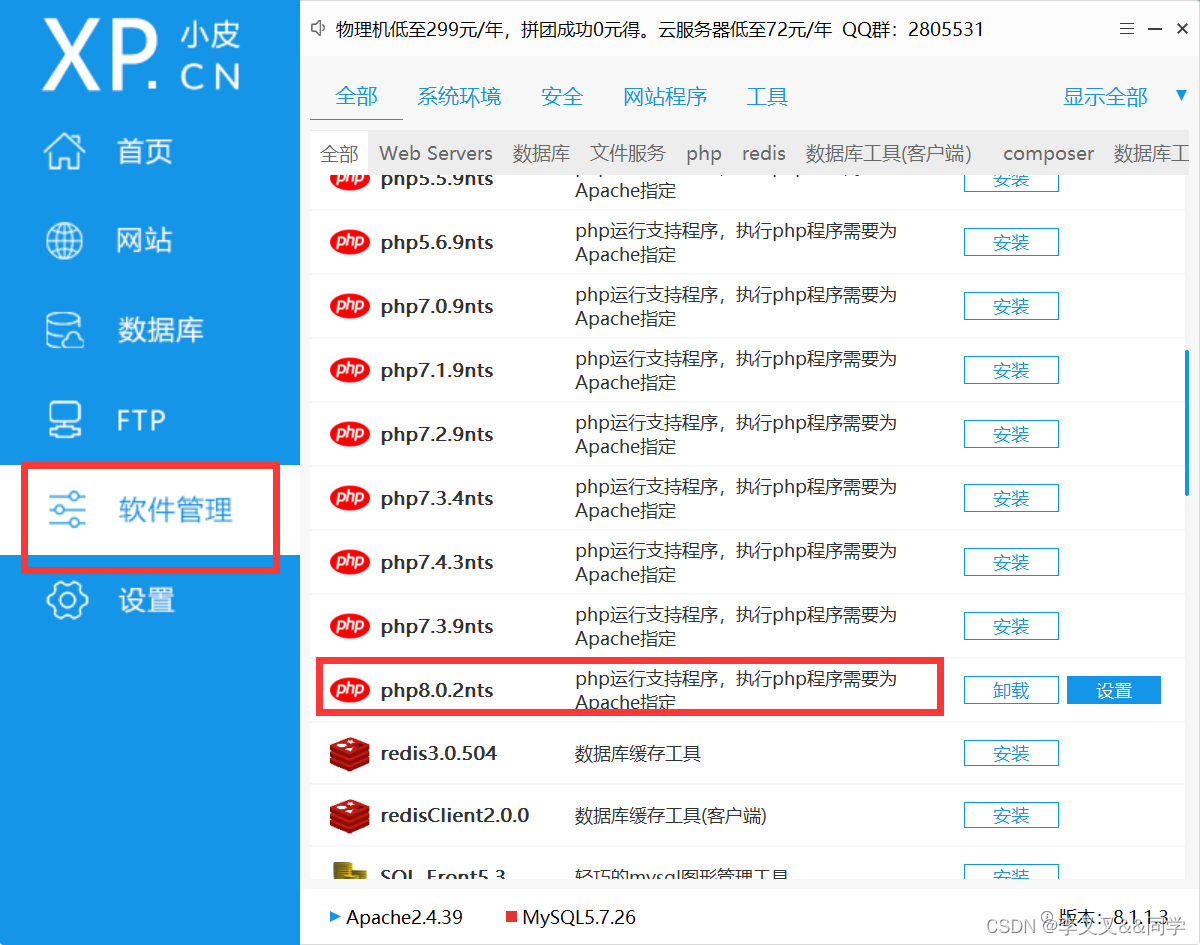Install php7.3.4nts with 安装 button
The image size is (1200, 945).
[x=1011, y=498]
